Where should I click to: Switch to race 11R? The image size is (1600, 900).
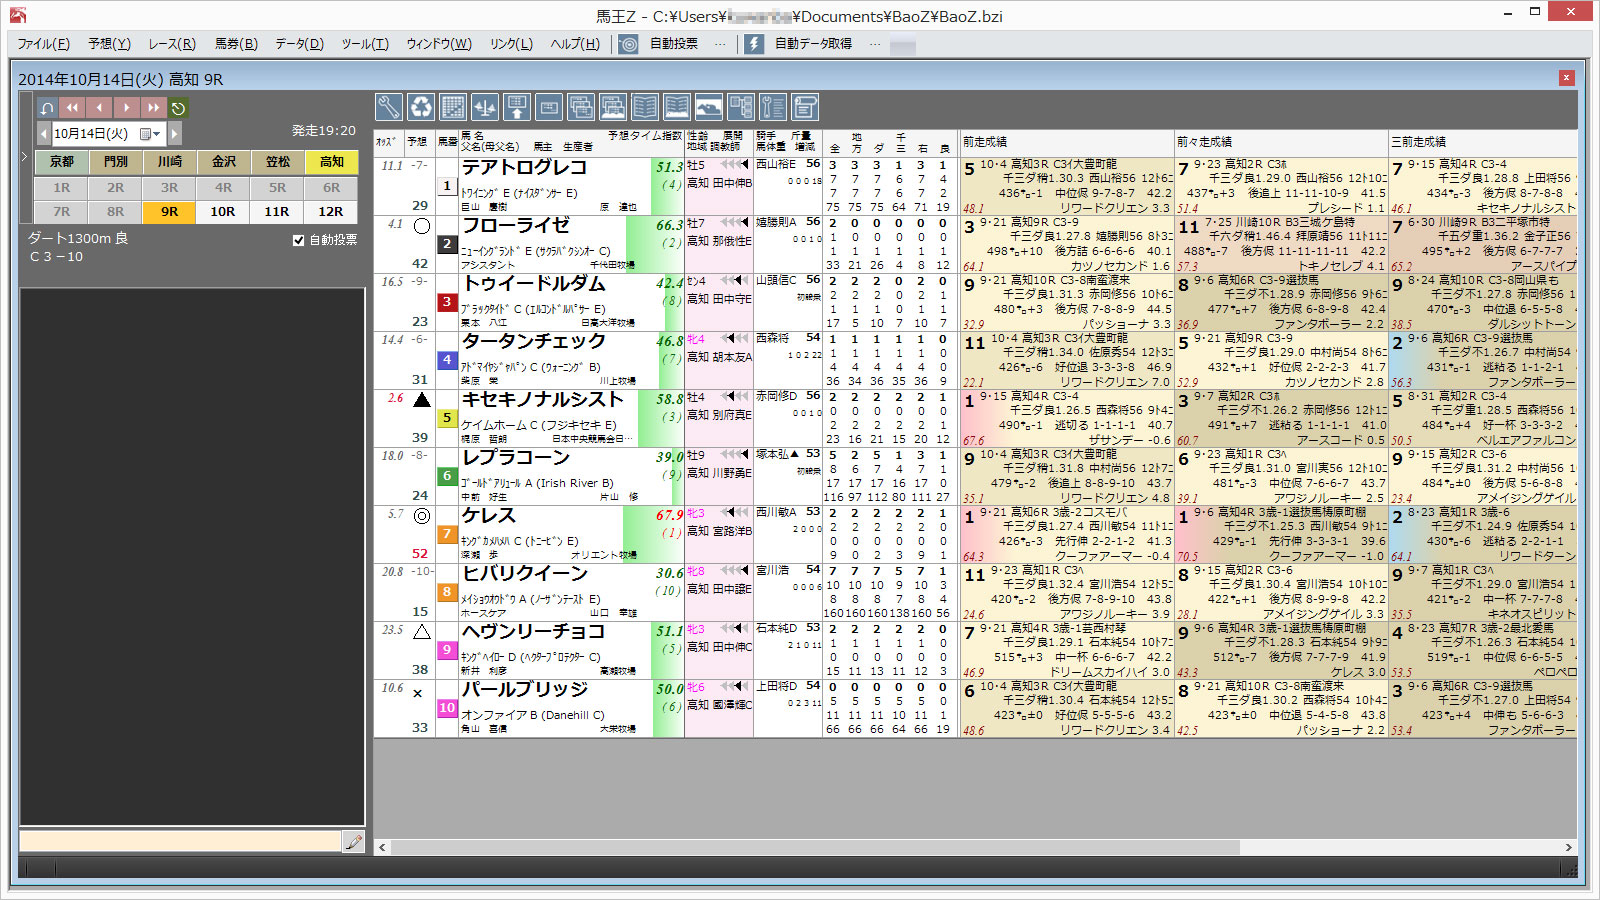click(x=278, y=212)
